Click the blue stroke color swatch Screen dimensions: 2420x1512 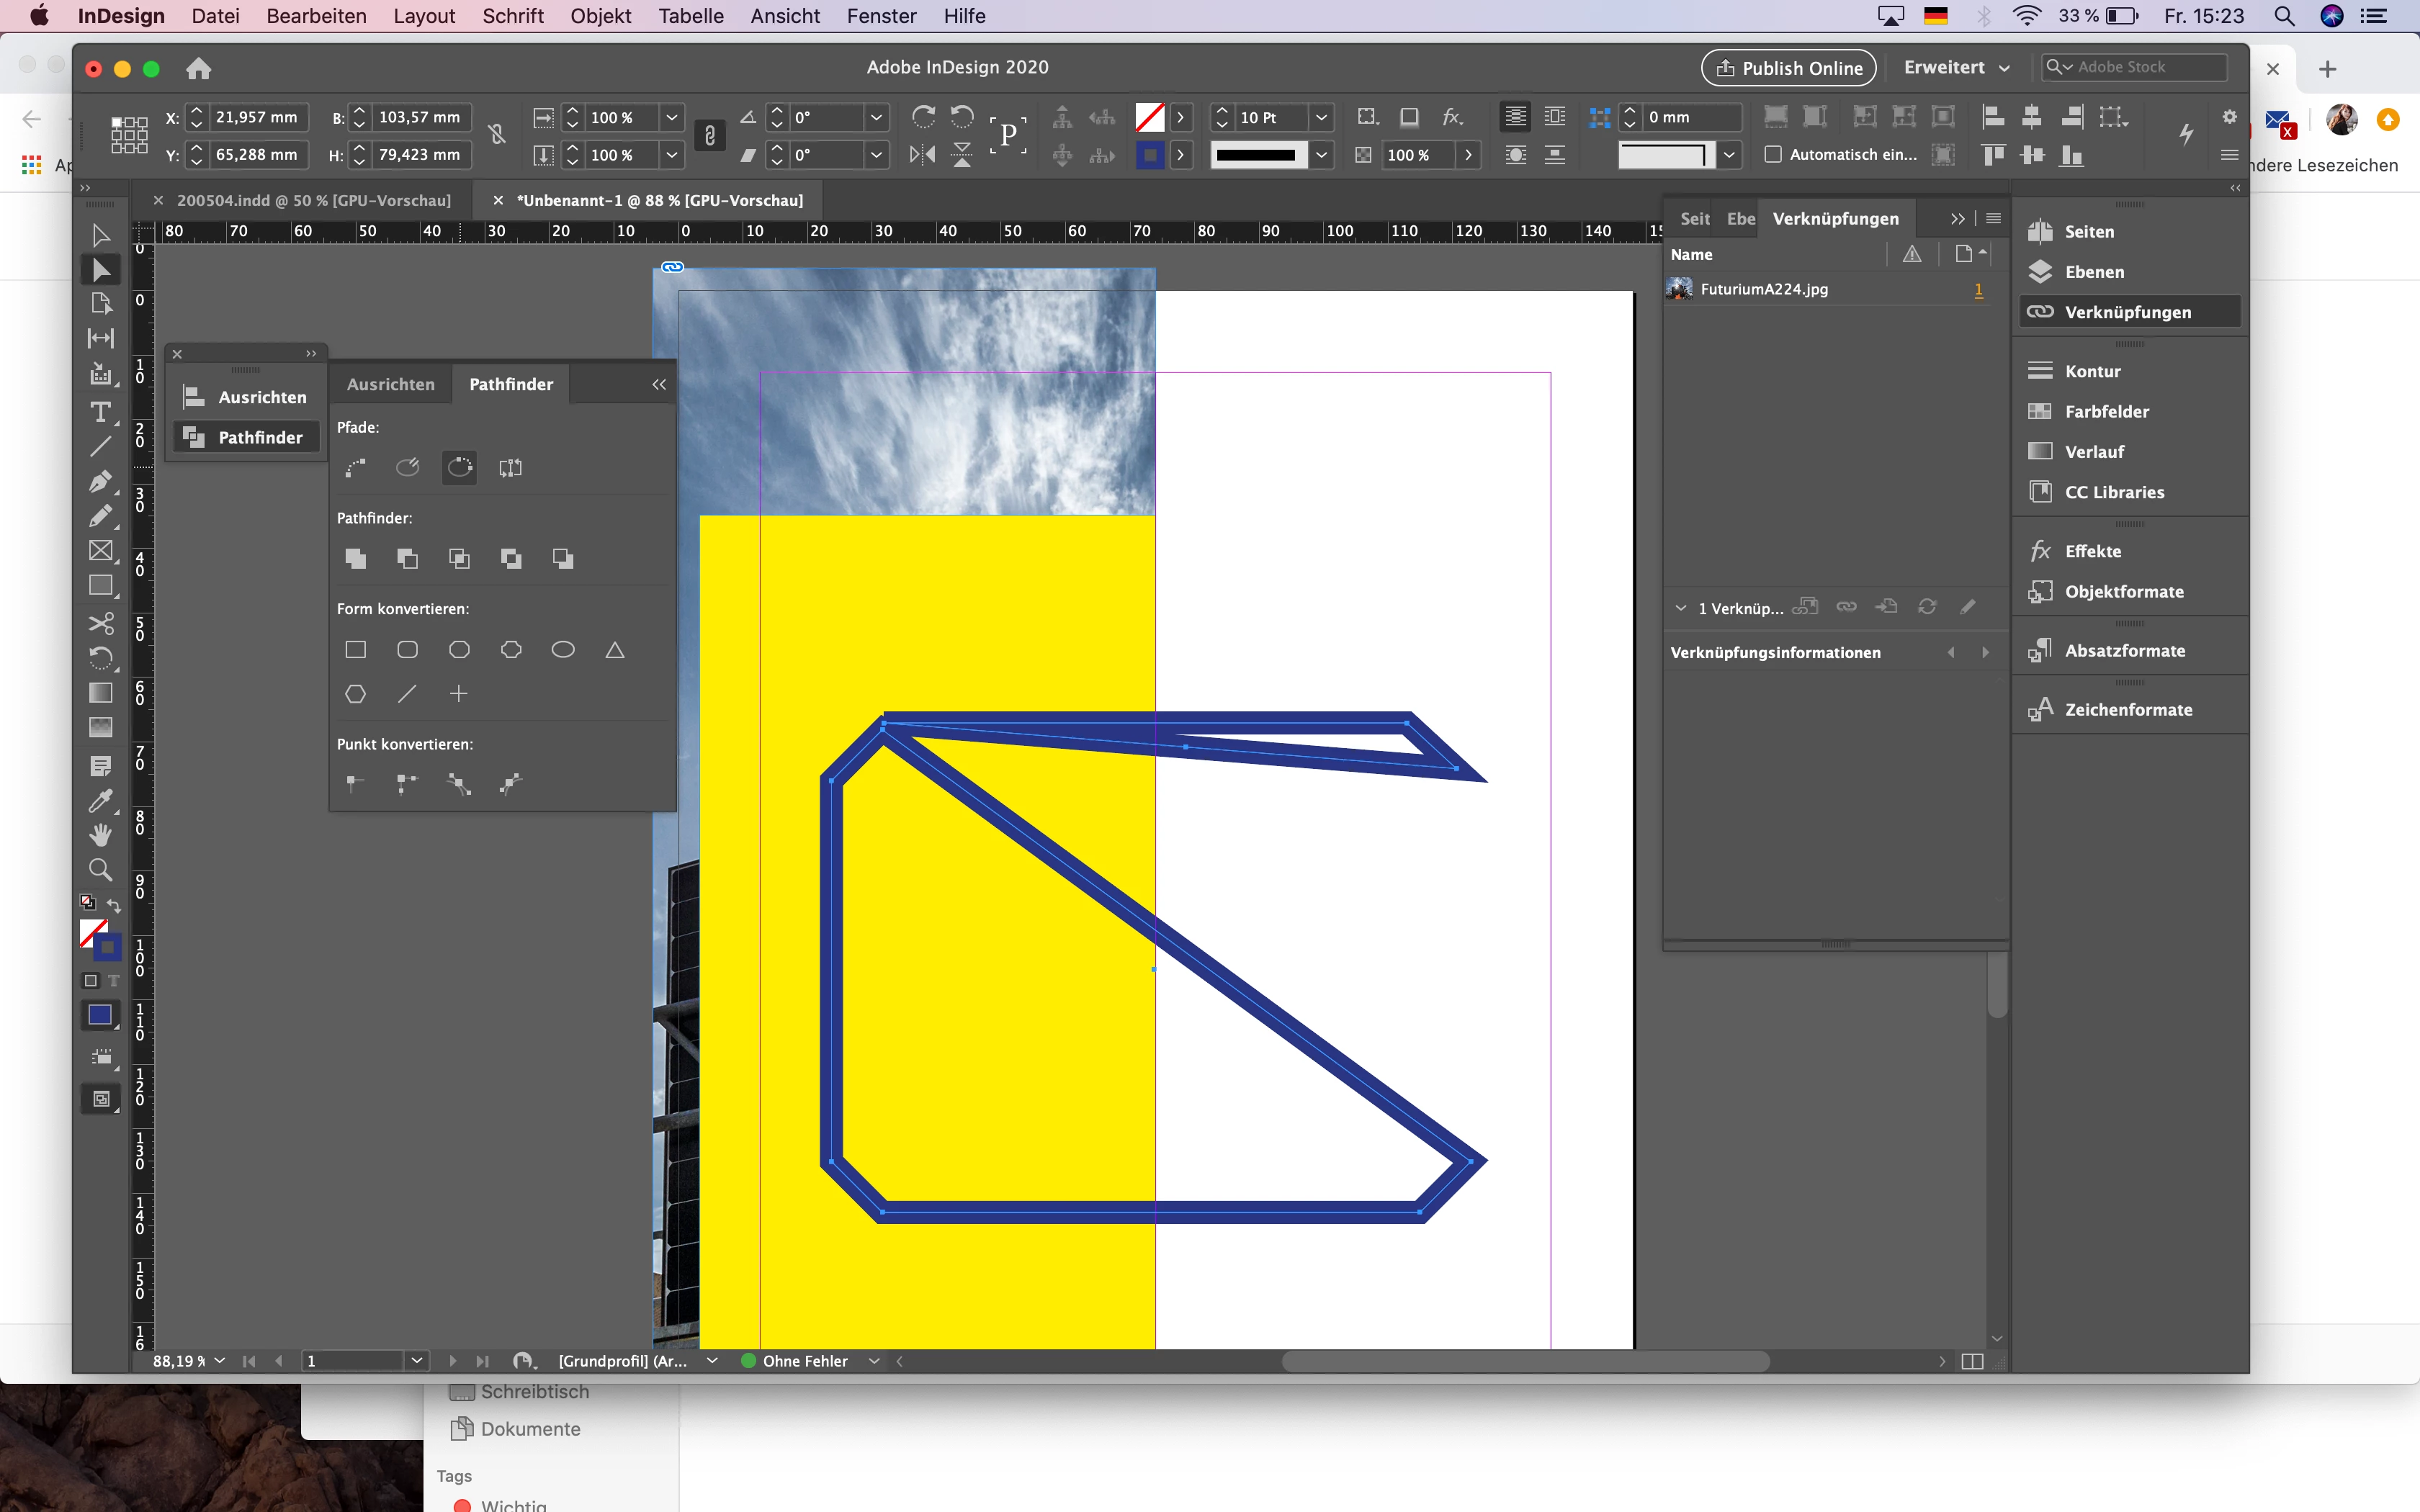pyautogui.click(x=1149, y=155)
